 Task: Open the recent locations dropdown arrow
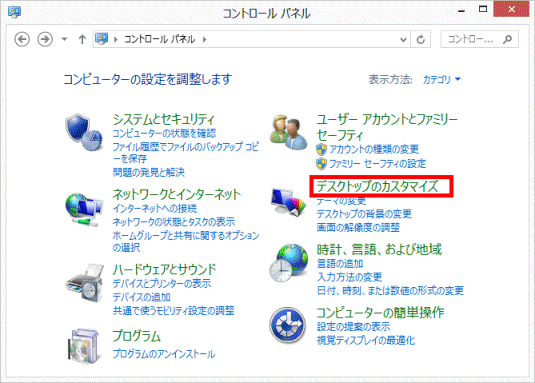tap(64, 39)
